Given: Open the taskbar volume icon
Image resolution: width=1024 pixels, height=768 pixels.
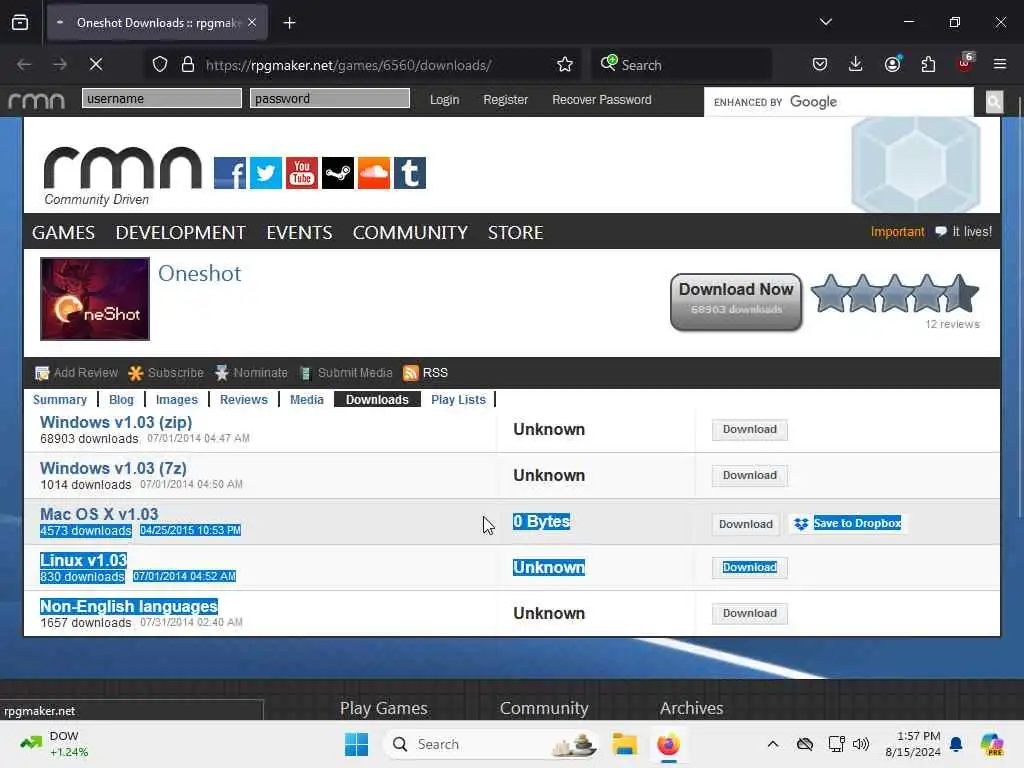Looking at the screenshot, I should [x=861, y=744].
